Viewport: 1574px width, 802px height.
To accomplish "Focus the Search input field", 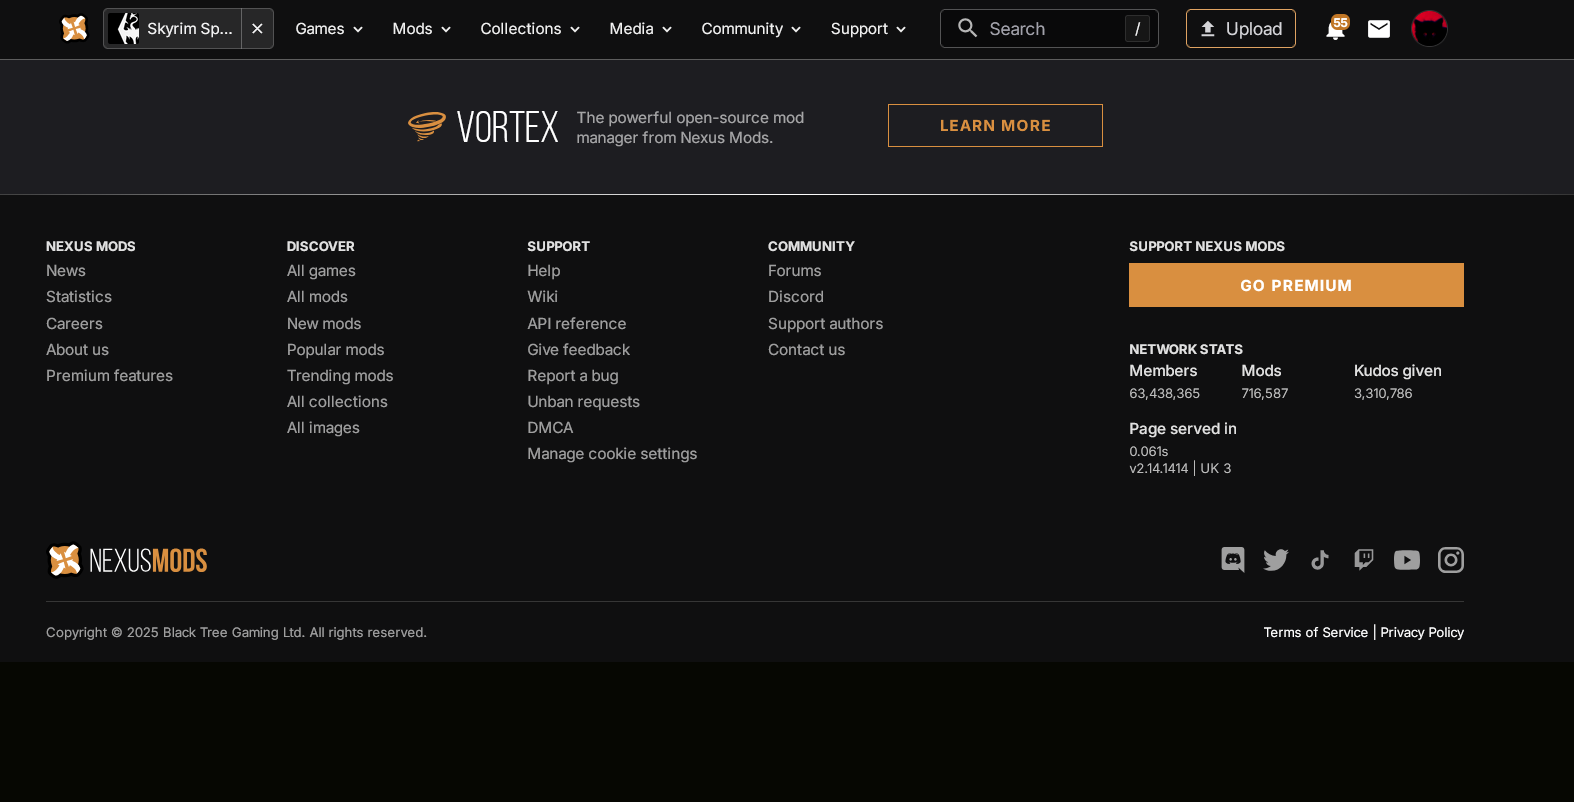I will 1049,29.
